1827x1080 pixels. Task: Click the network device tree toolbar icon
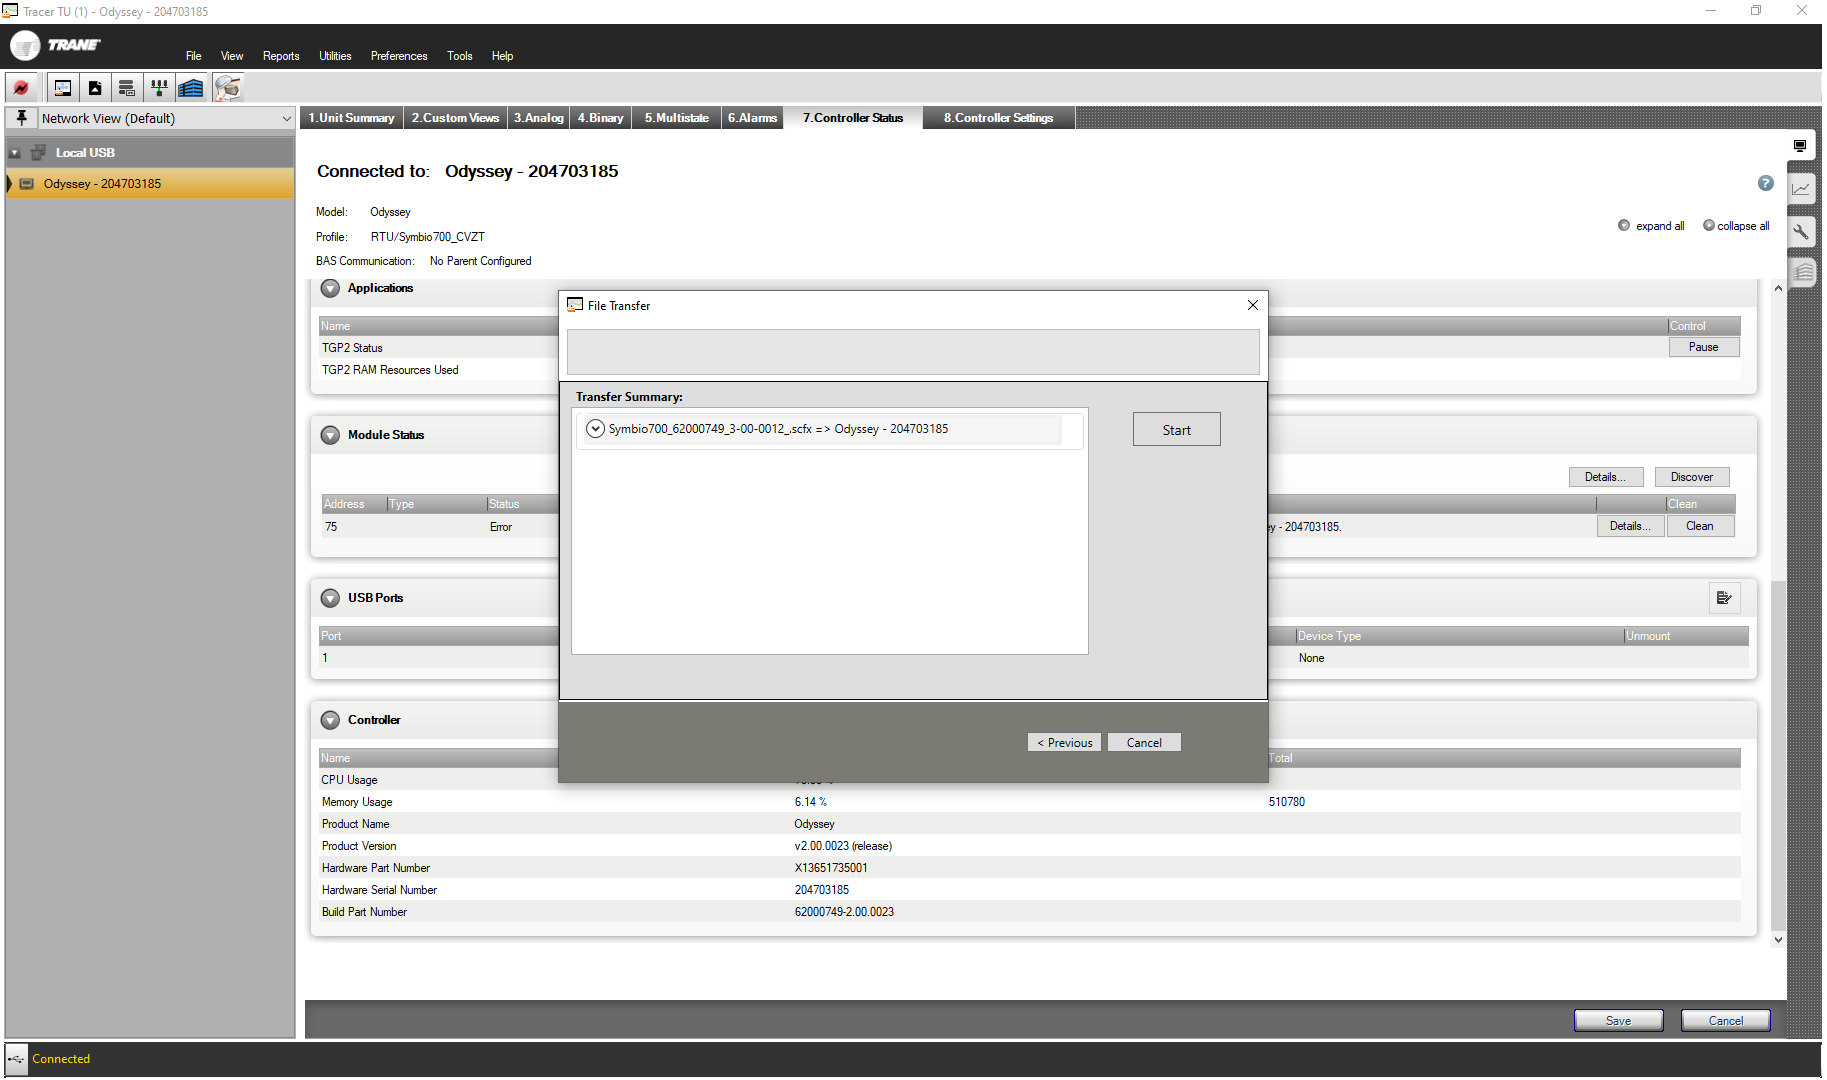(x=159, y=88)
